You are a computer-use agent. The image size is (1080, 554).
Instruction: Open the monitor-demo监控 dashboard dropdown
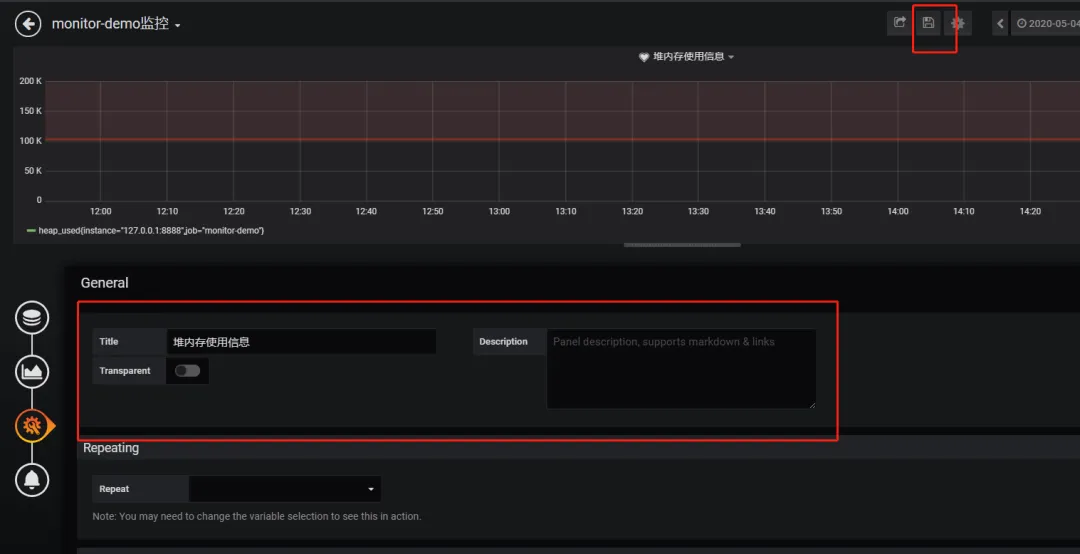point(116,24)
